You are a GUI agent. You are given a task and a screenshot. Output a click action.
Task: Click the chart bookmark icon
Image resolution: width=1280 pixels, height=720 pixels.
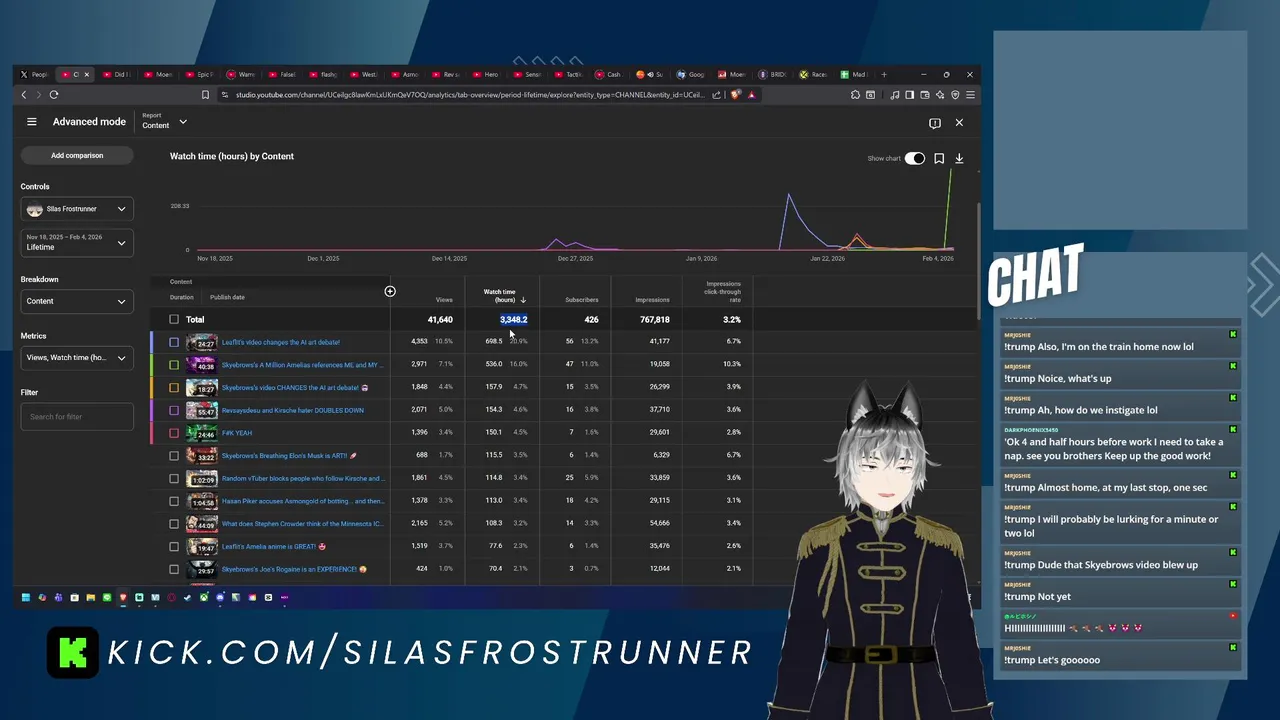pos(939,158)
